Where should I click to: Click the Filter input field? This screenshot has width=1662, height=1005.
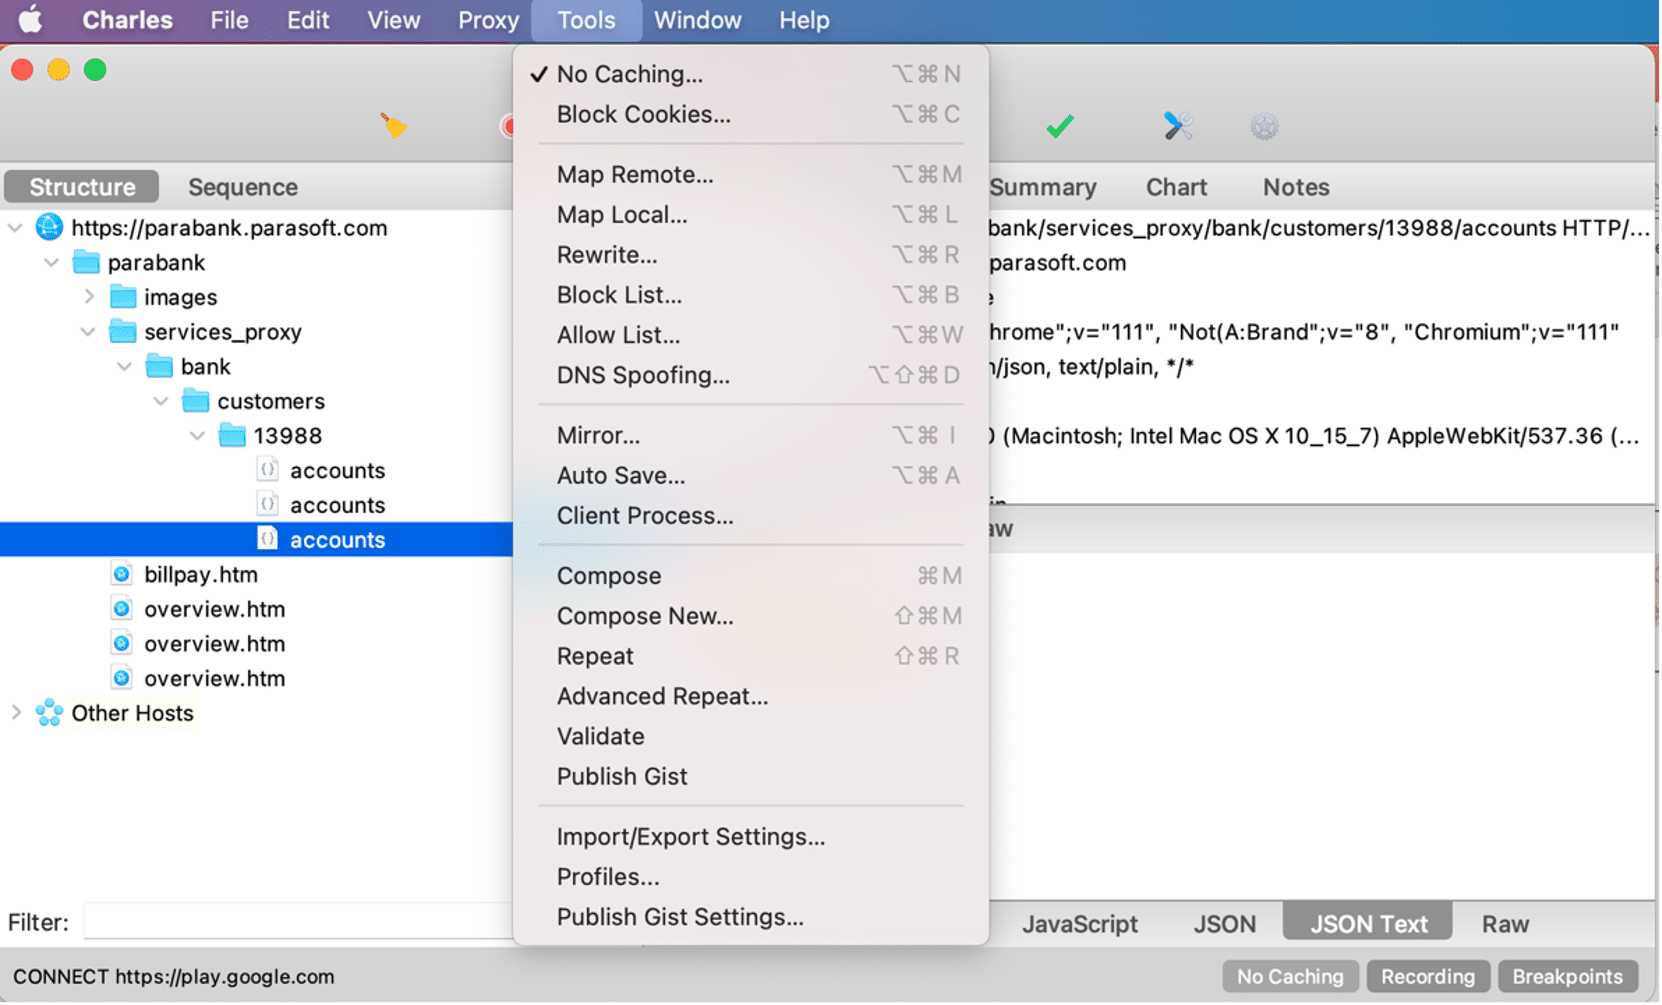297,921
